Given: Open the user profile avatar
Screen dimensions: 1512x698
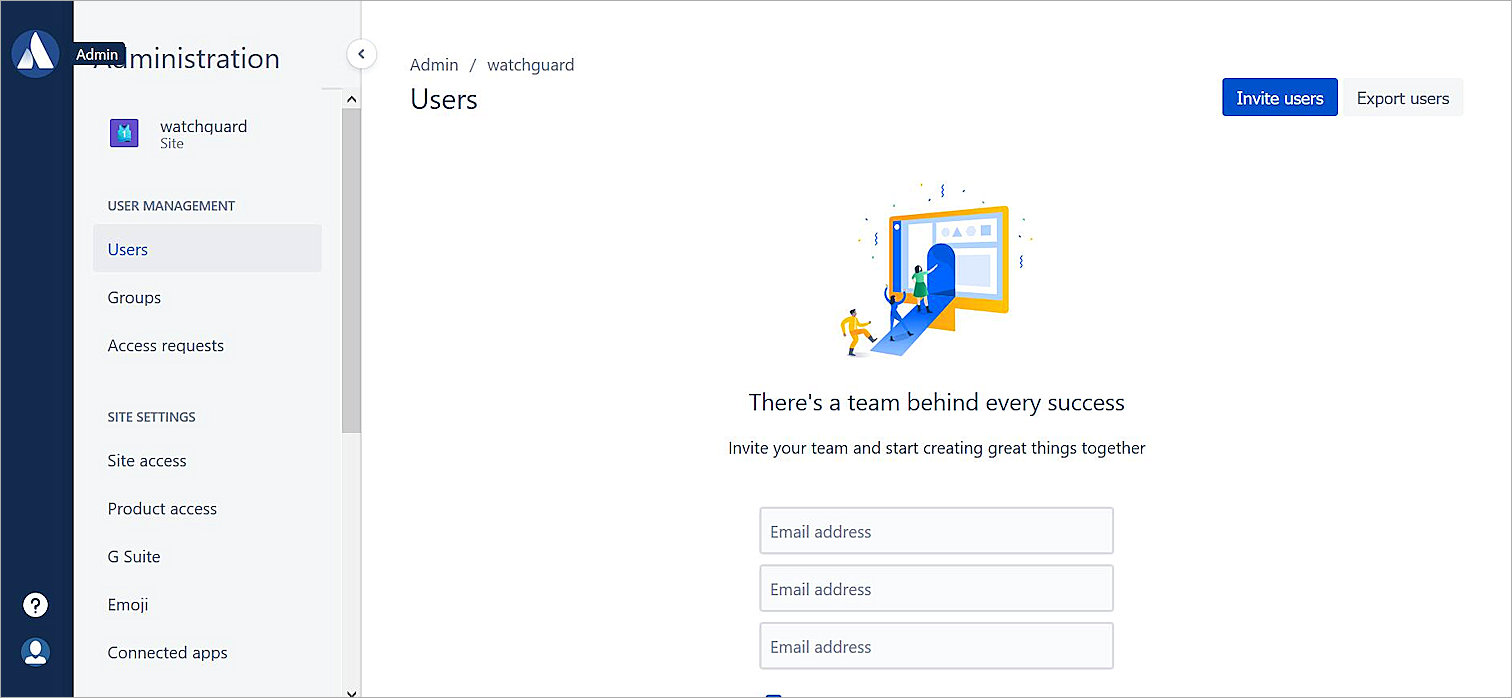Looking at the screenshot, I should pos(36,652).
